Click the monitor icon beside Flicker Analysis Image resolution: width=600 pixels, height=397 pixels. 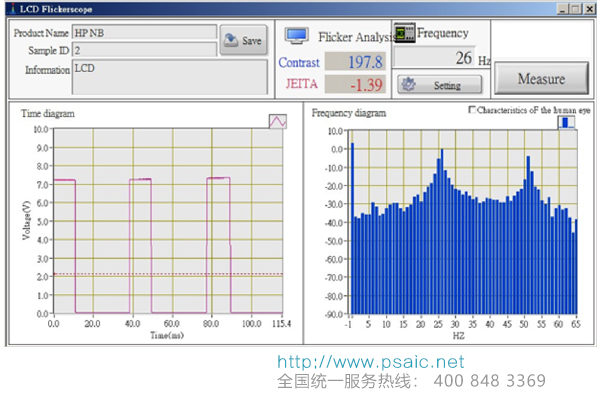pos(297,36)
